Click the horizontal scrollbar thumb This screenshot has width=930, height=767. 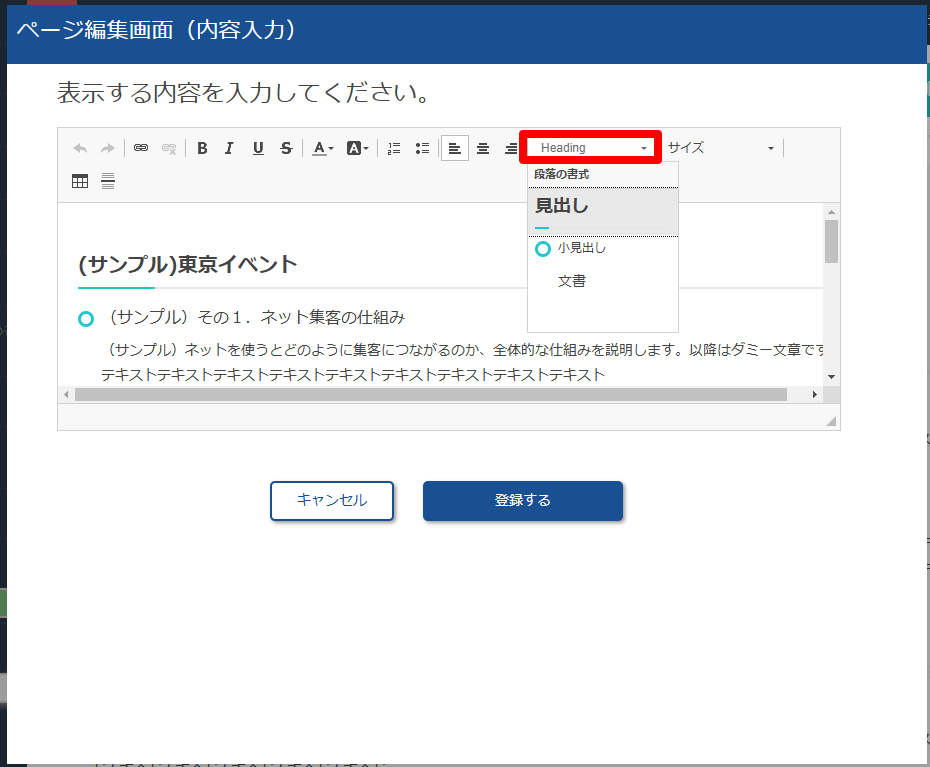click(x=431, y=394)
